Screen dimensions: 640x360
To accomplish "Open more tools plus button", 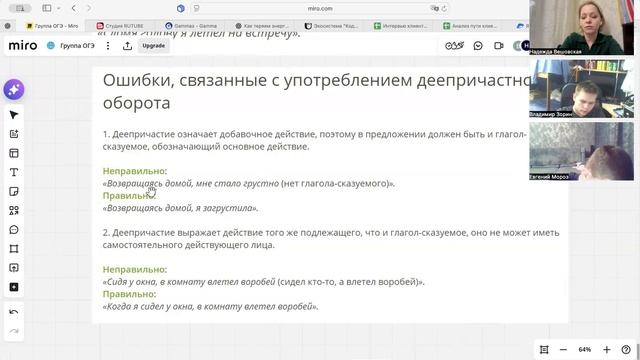I will coord(14,287).
